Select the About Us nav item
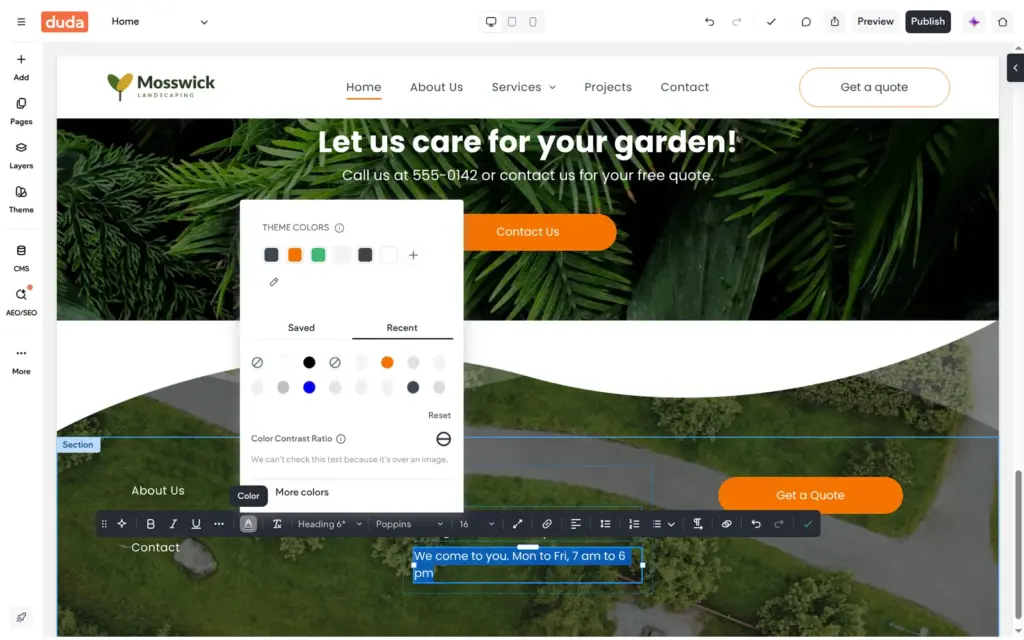 (x=436, y=87)
